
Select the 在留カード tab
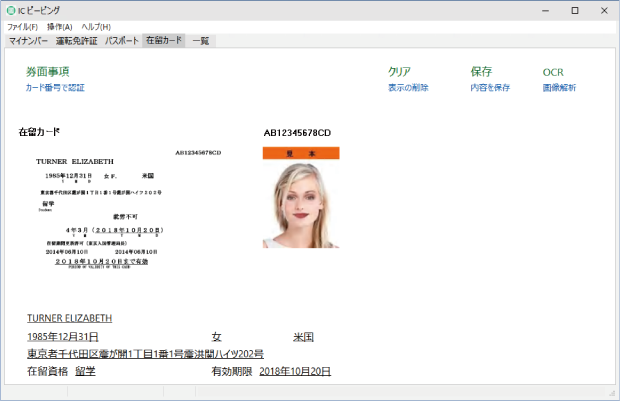click(x=164, y=41)
